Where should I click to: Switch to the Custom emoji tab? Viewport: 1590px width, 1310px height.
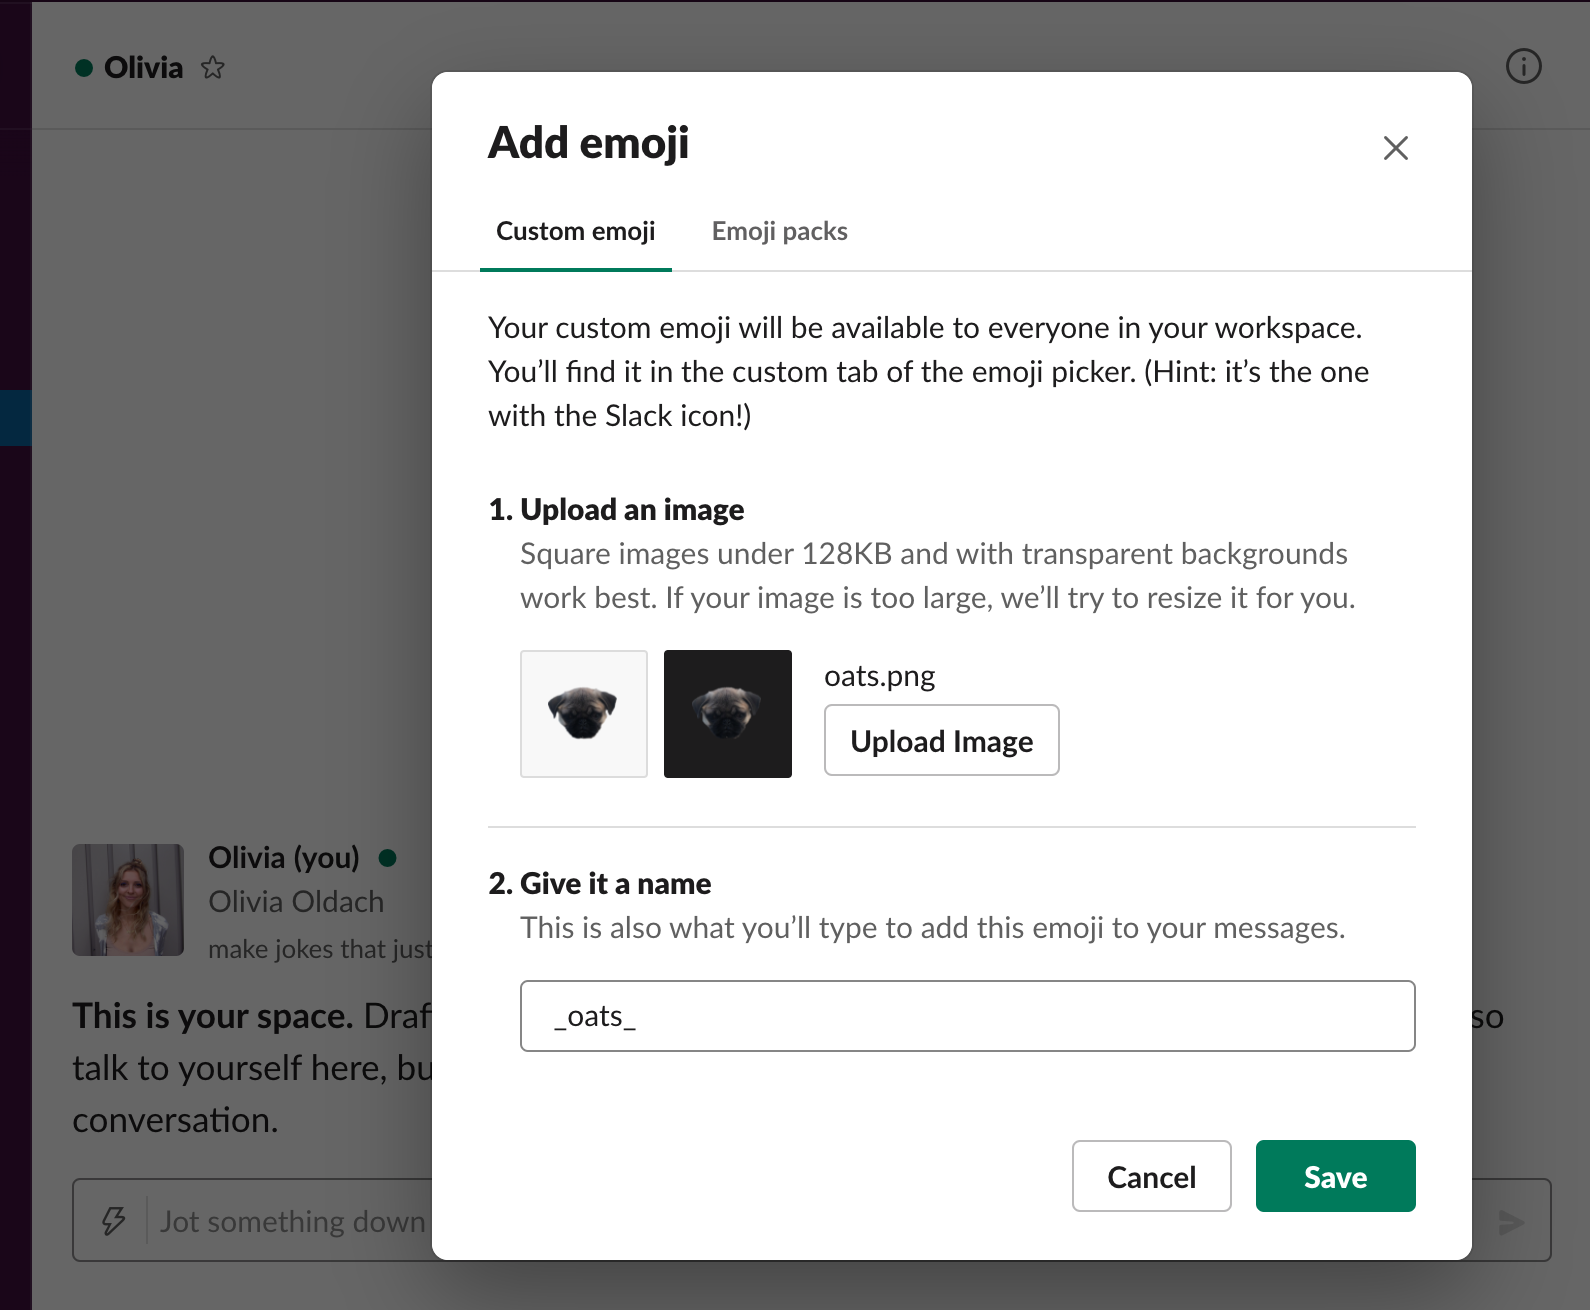[576, 232]
